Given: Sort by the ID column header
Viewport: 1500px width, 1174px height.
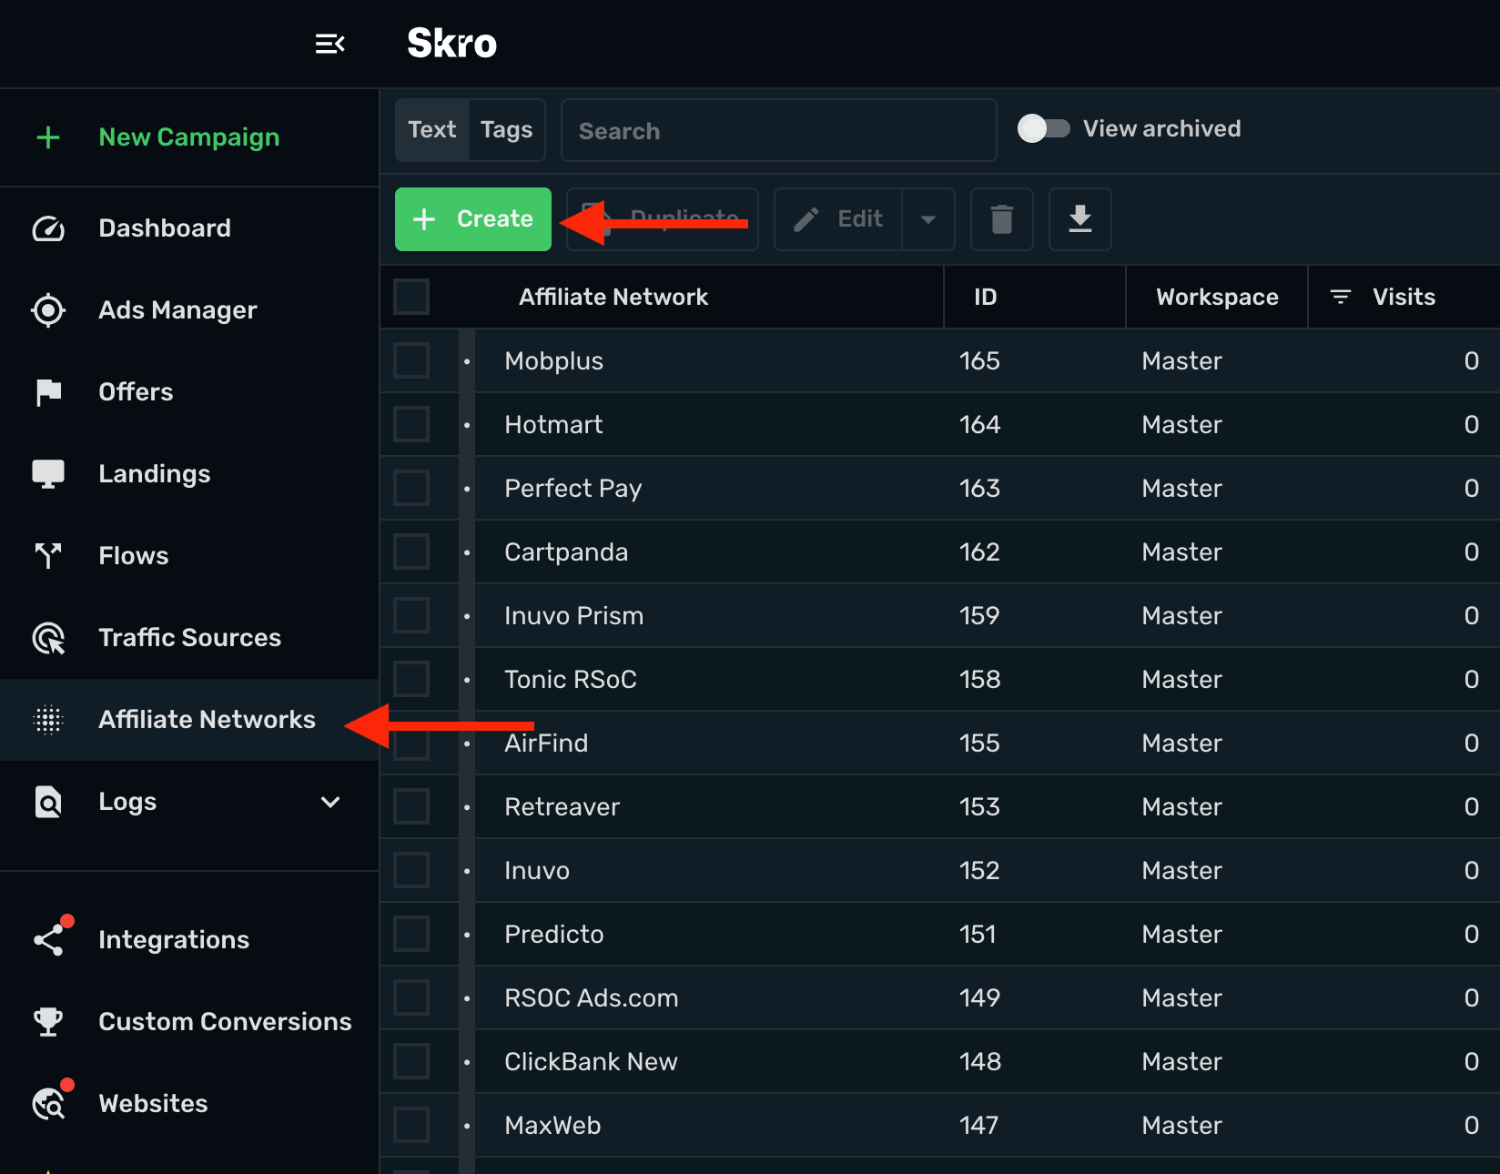Looking at the screenshot, I should [x=985, y=297].
